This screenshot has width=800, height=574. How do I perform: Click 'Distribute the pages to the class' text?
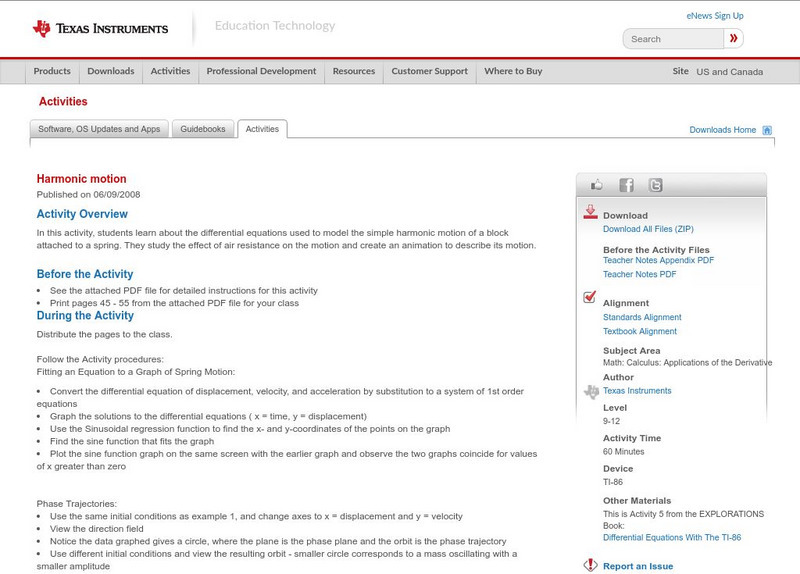[104, 335]
